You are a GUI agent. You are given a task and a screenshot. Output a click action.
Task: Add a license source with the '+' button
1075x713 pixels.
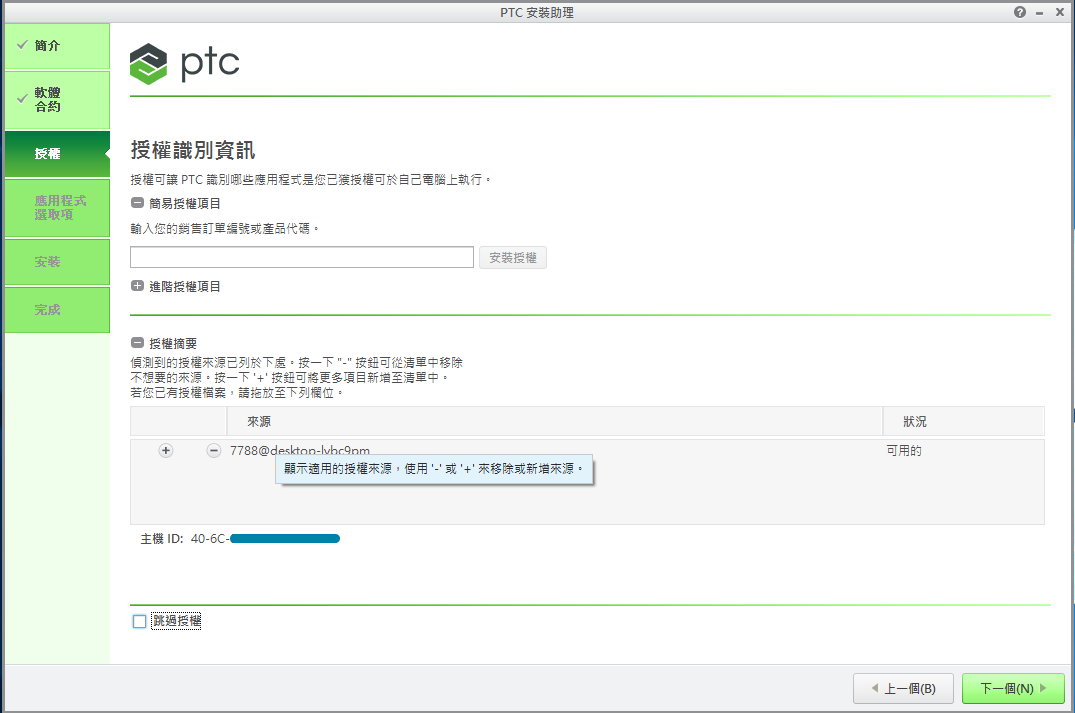tap(166, 451)
